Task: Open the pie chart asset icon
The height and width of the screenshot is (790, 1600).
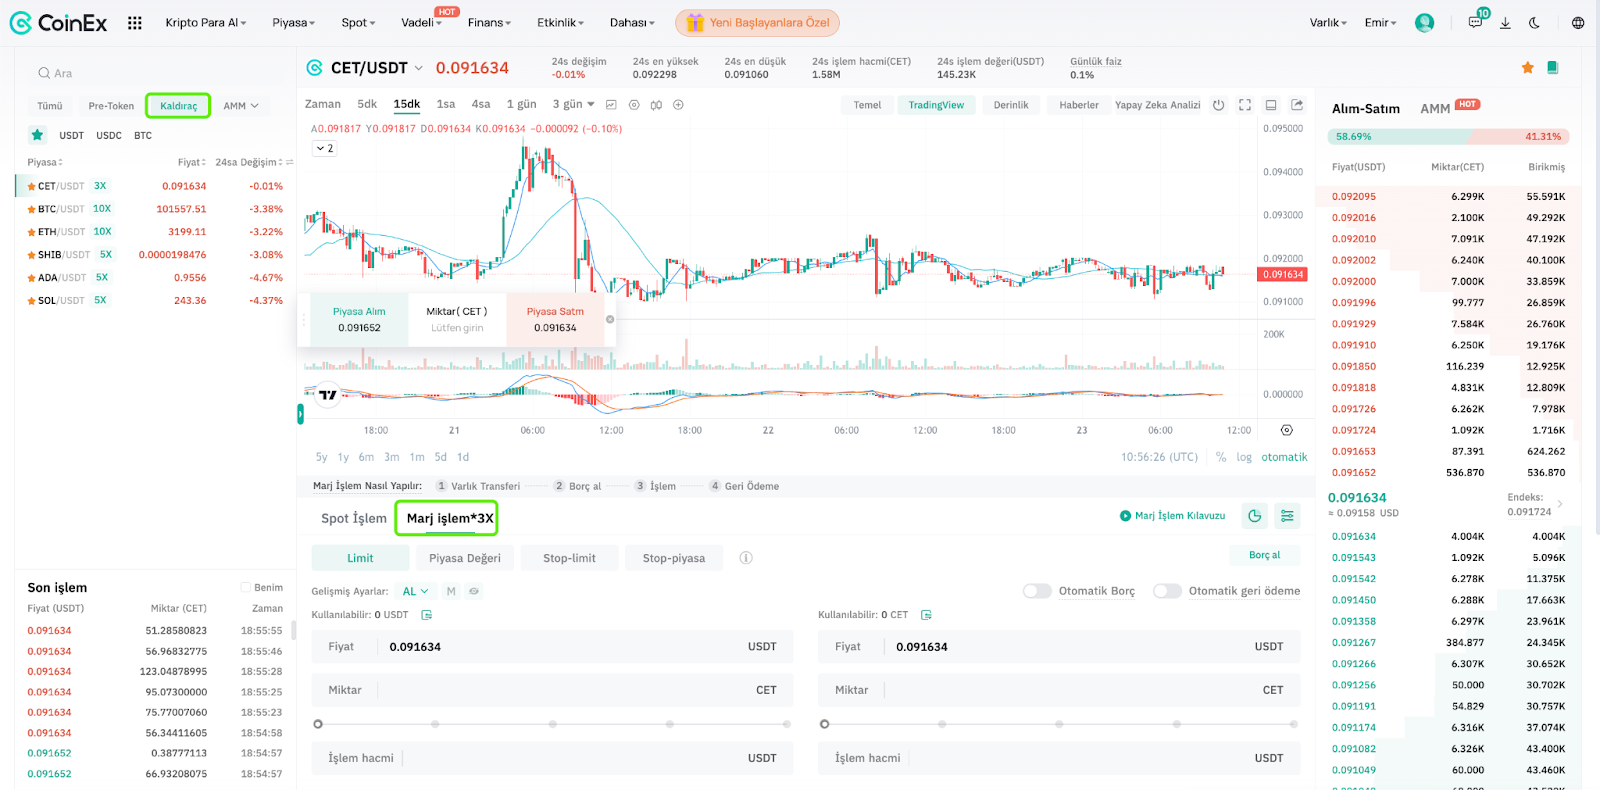Action: 1255,515
